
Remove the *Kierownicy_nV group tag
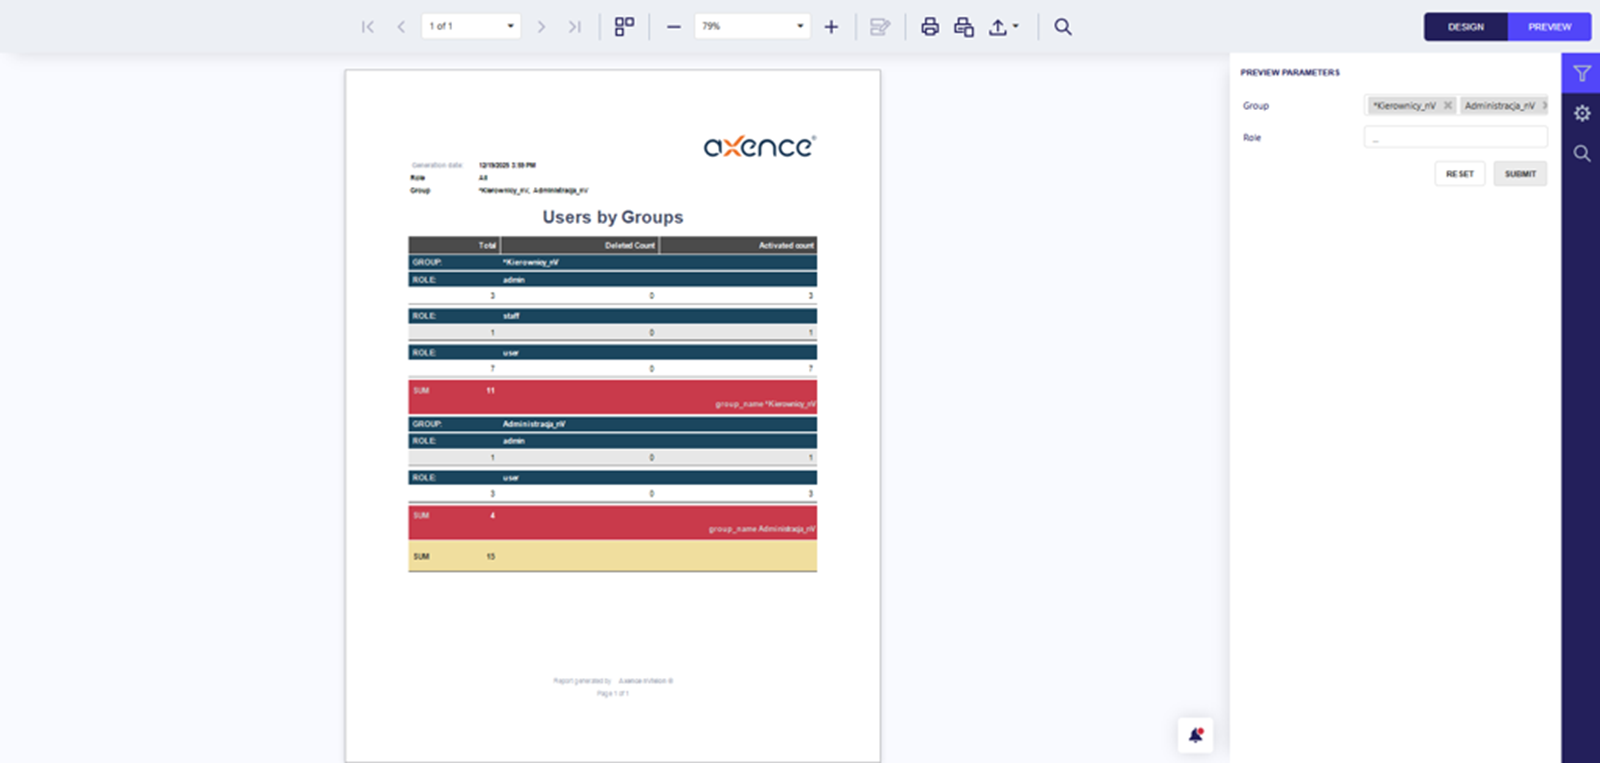coord(1447,105)
